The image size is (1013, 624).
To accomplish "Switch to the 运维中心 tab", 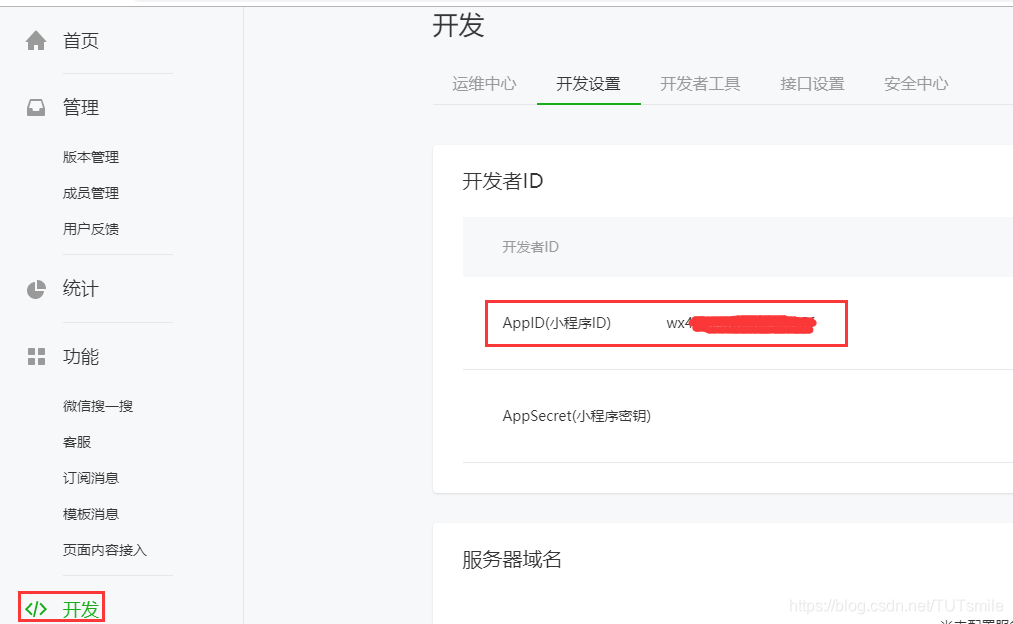I will [x=484, y=84].
